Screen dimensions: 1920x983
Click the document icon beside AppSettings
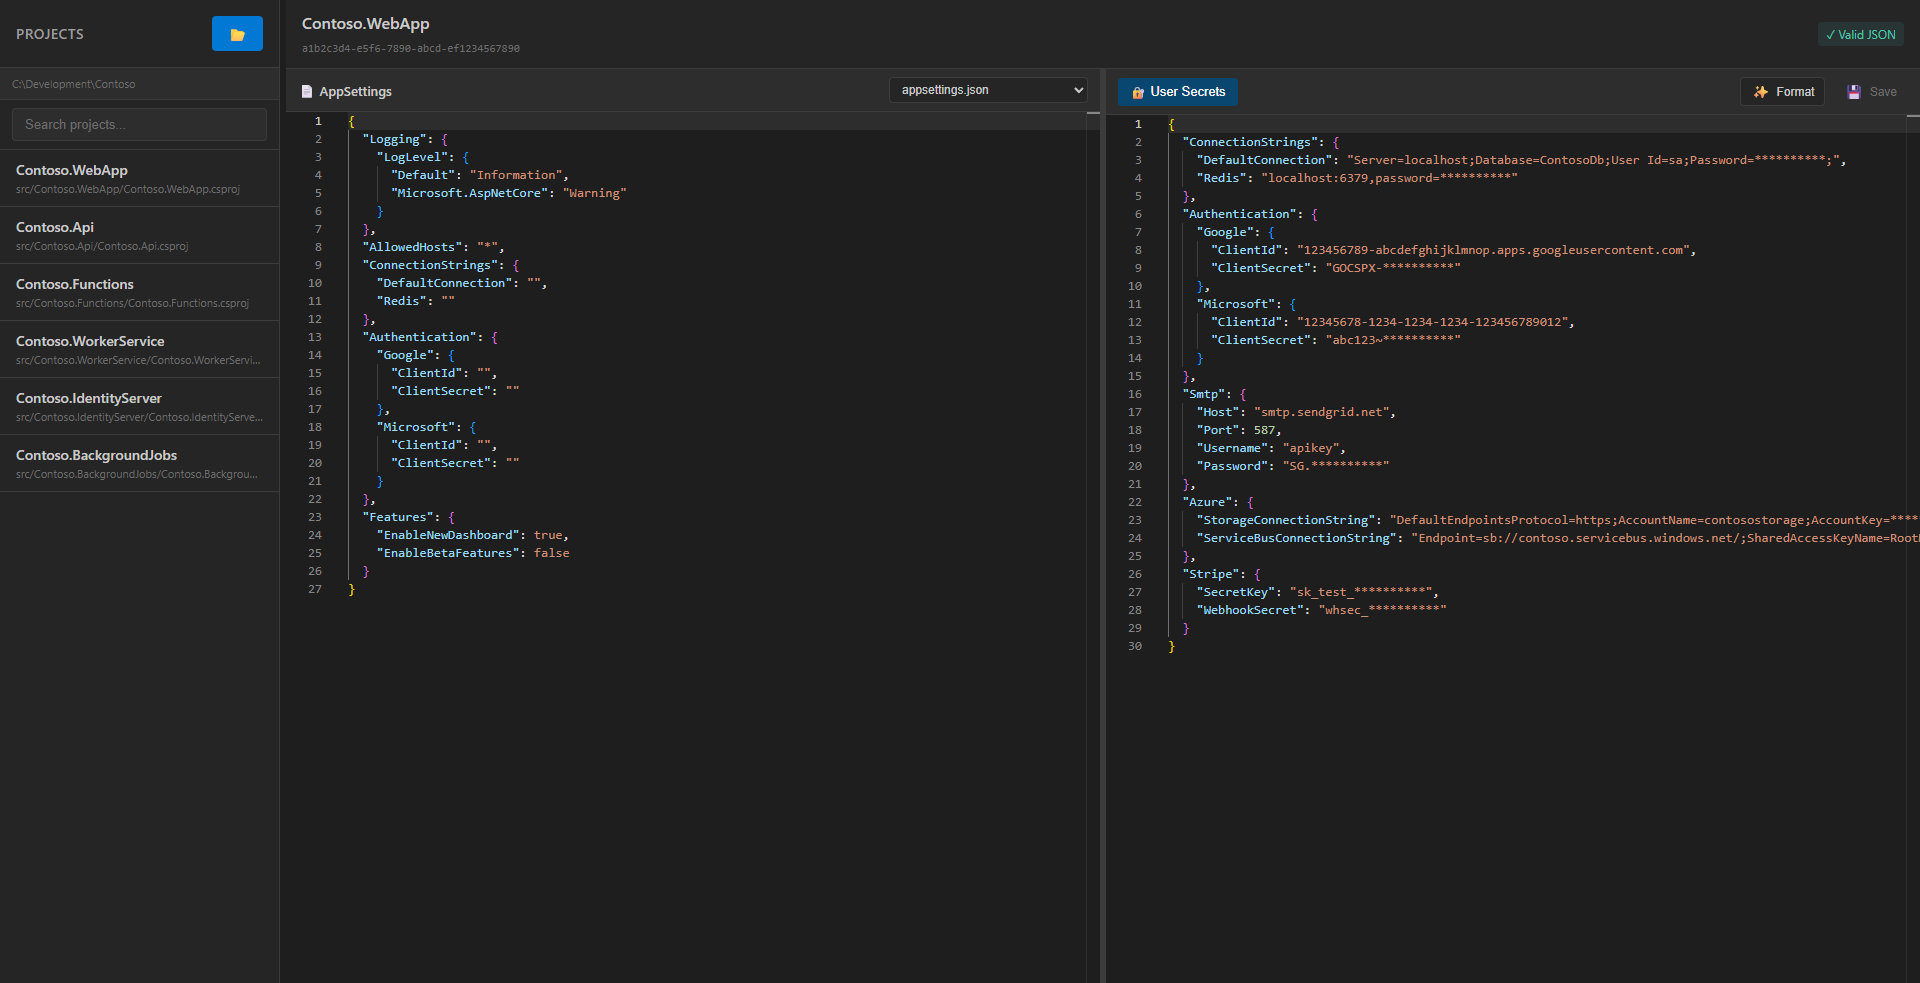pyautogui.click(x=307, y=91)
